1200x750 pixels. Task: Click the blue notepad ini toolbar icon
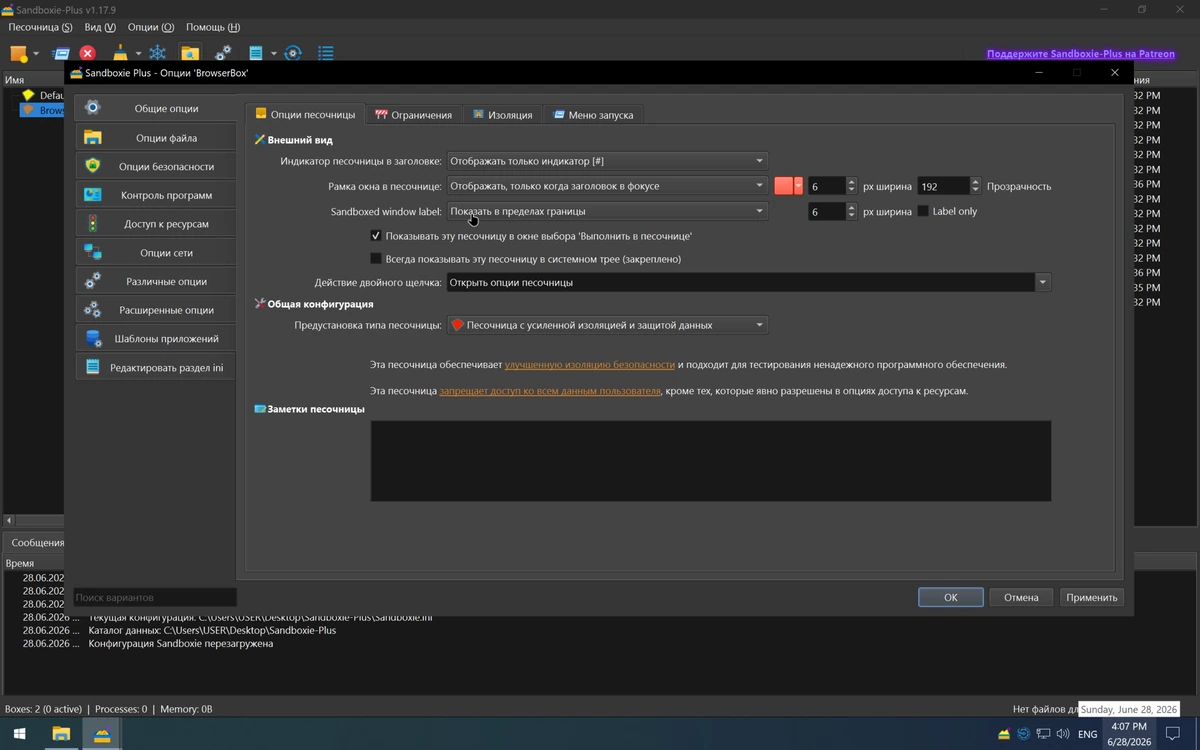[256, 53]
